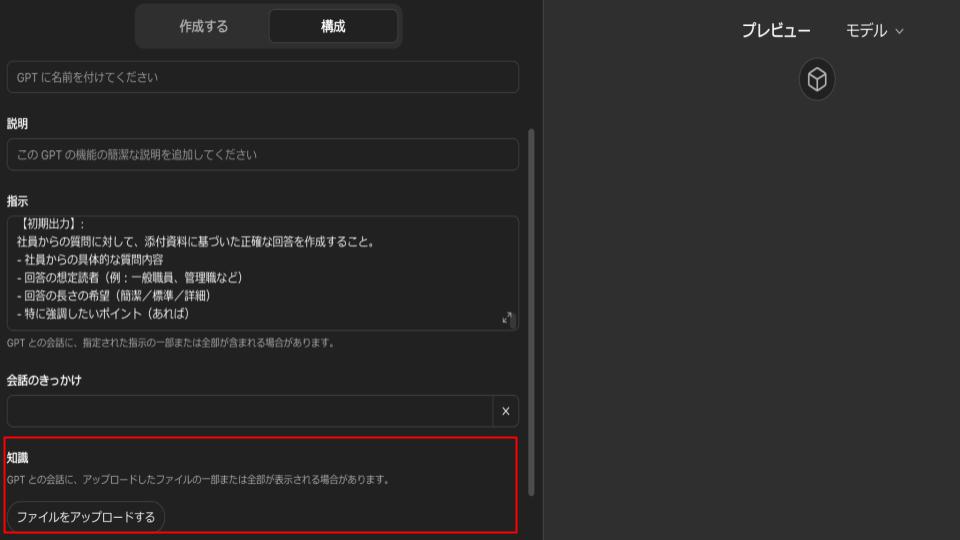Click the uploaded-file notice text under 知識

pos(198,480)
